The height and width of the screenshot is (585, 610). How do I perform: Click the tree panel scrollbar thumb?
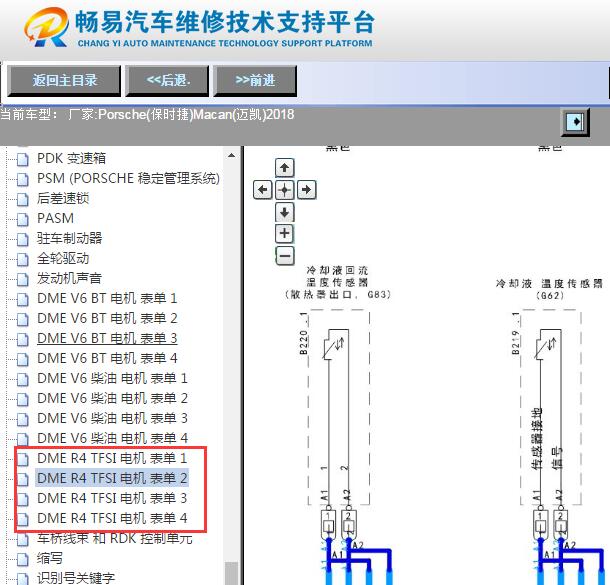(231, 573)
